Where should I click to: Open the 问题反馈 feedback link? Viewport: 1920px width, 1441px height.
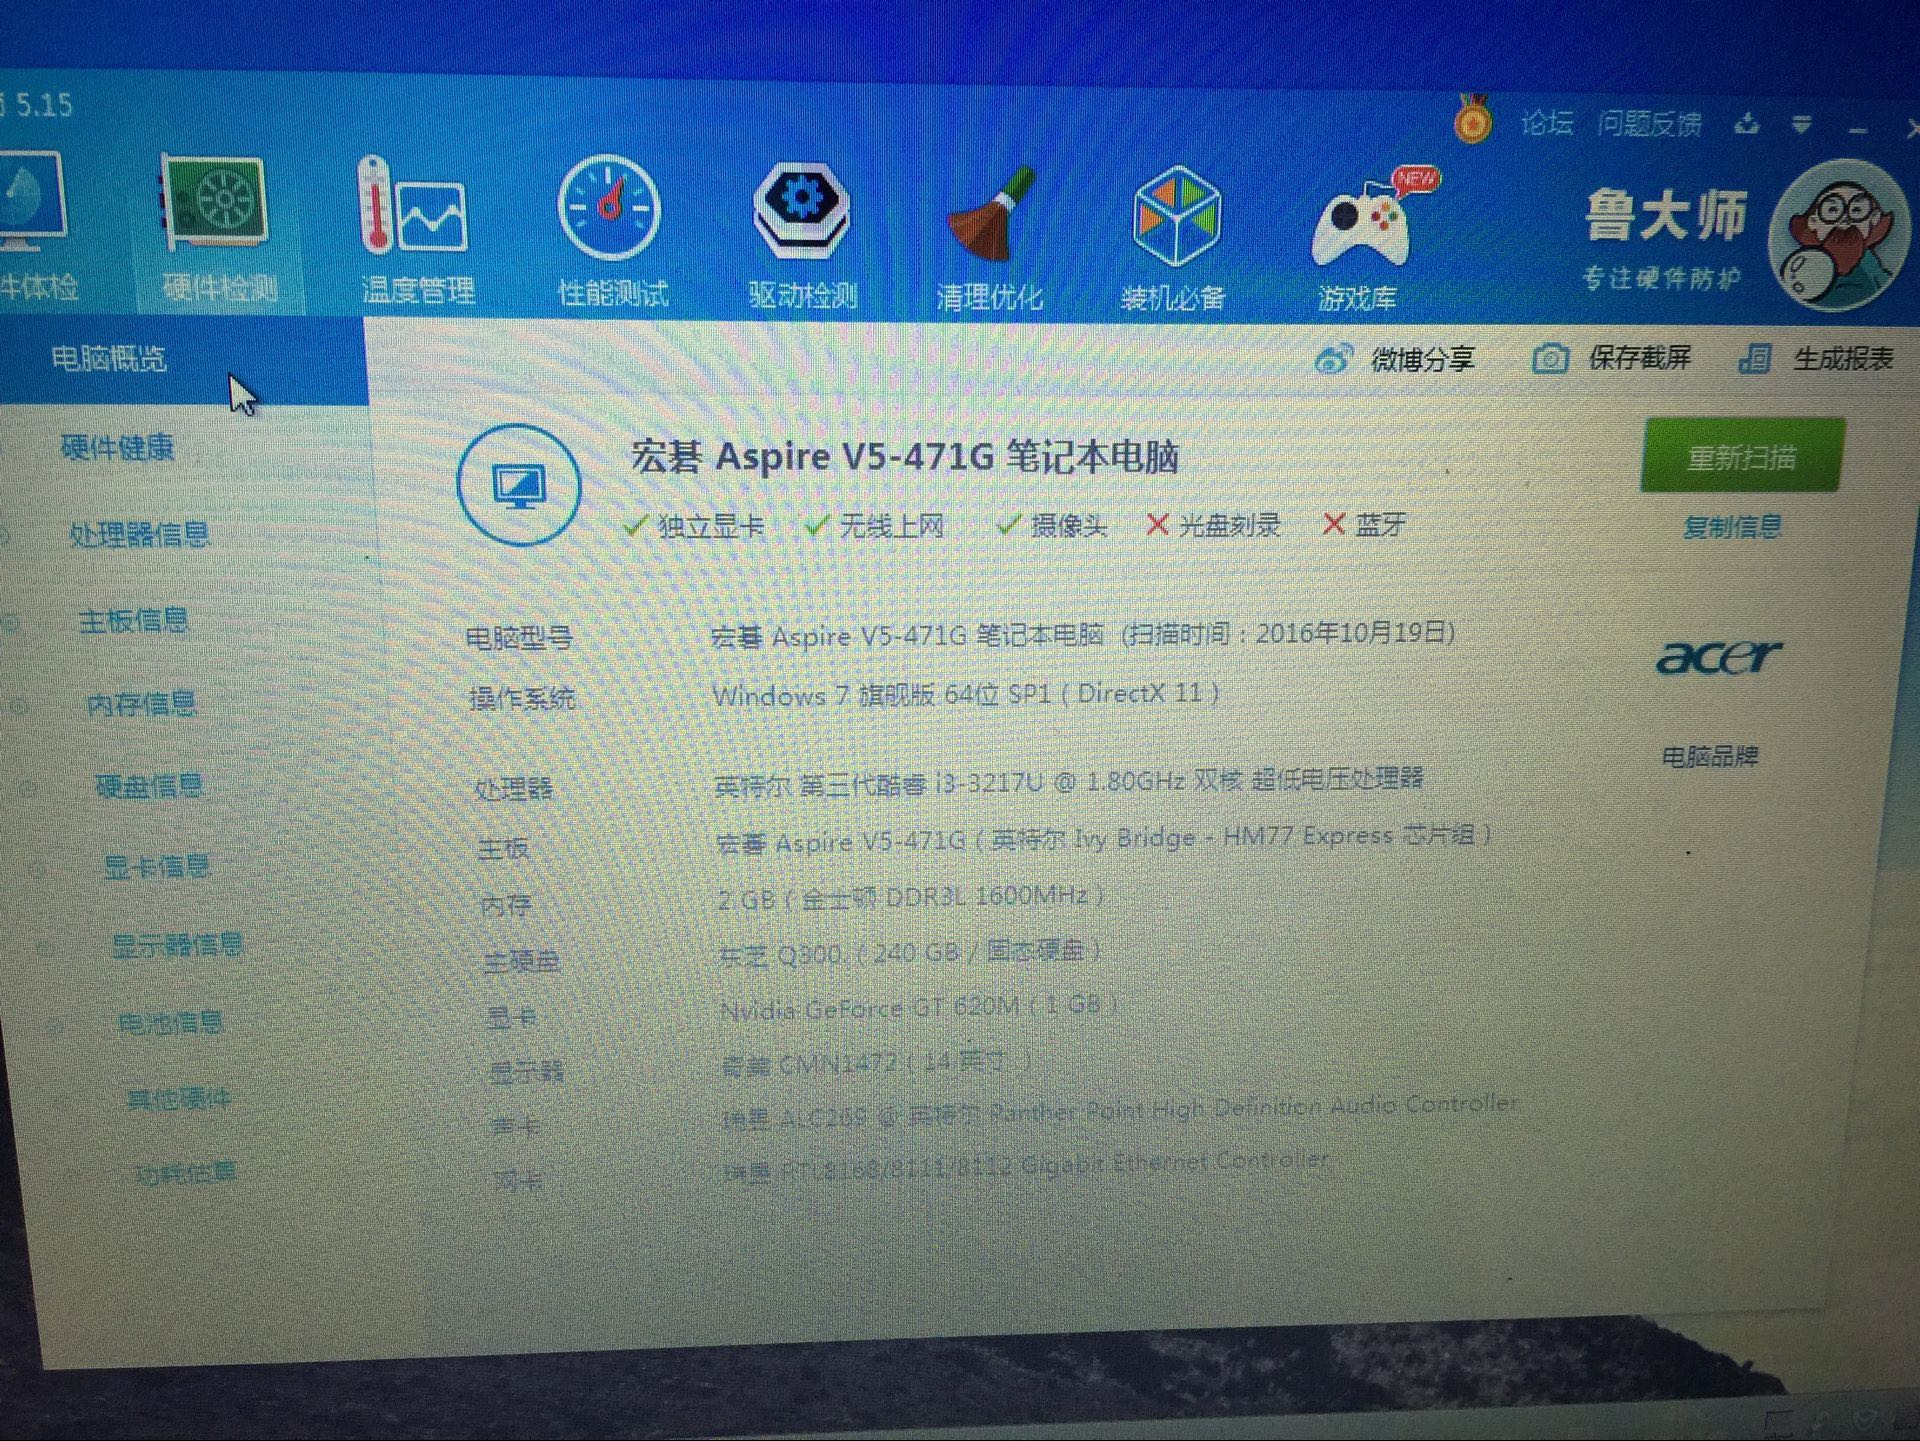1649,124
